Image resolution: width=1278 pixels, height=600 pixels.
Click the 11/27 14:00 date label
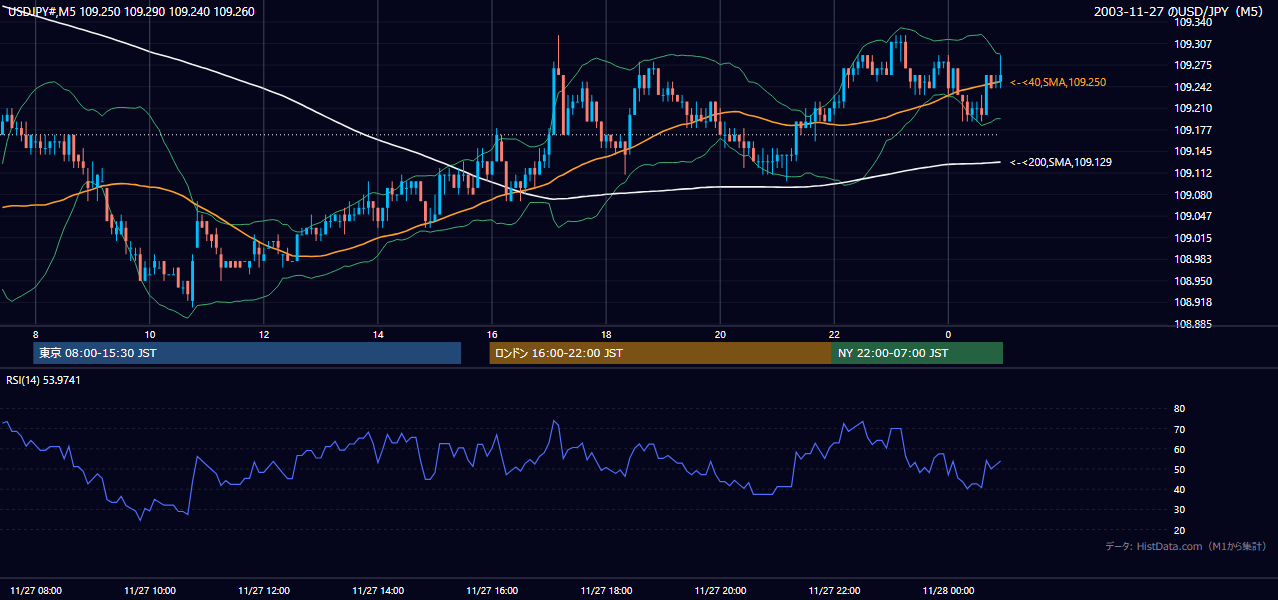click(378, 590)
